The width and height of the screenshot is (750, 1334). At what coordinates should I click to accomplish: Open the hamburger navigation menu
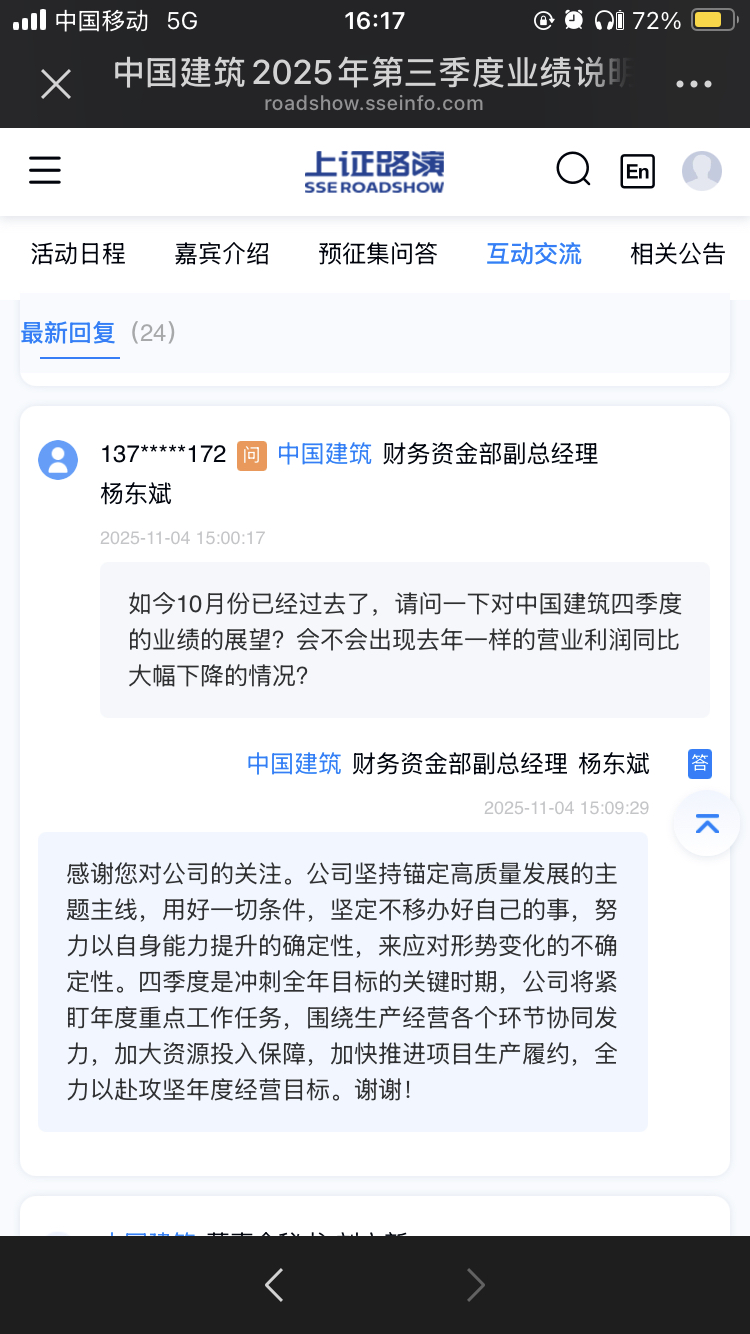pos(45,170)
